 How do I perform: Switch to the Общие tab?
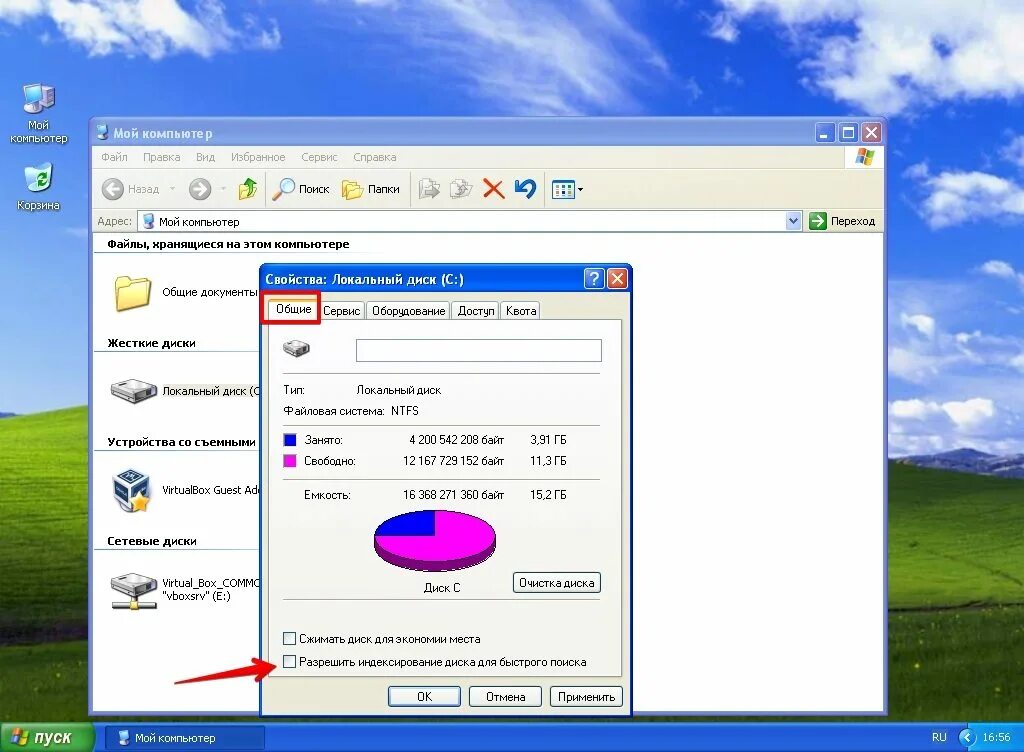[x=293, y=309]
